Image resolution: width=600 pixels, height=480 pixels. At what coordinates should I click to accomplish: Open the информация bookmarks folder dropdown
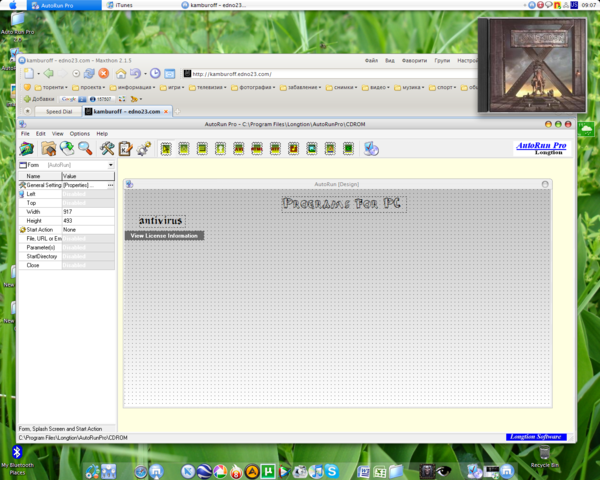click(x=132, y=87)
